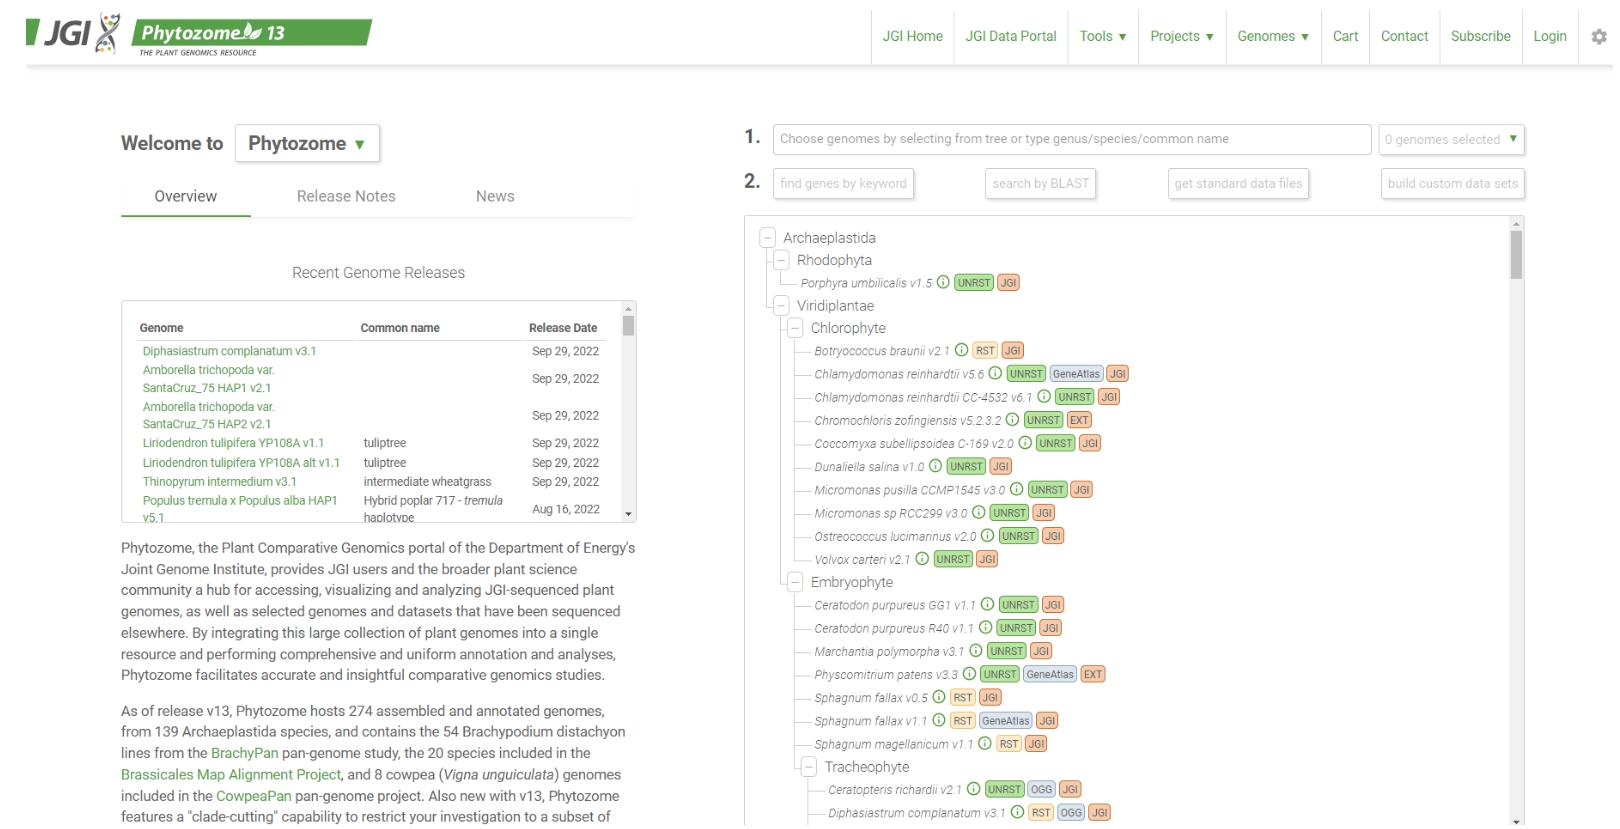The height and width of the screenshot is (829, 1620).
Task: Open info icon for Ceratopteris richardii v2.1
Action: [973, 789]
